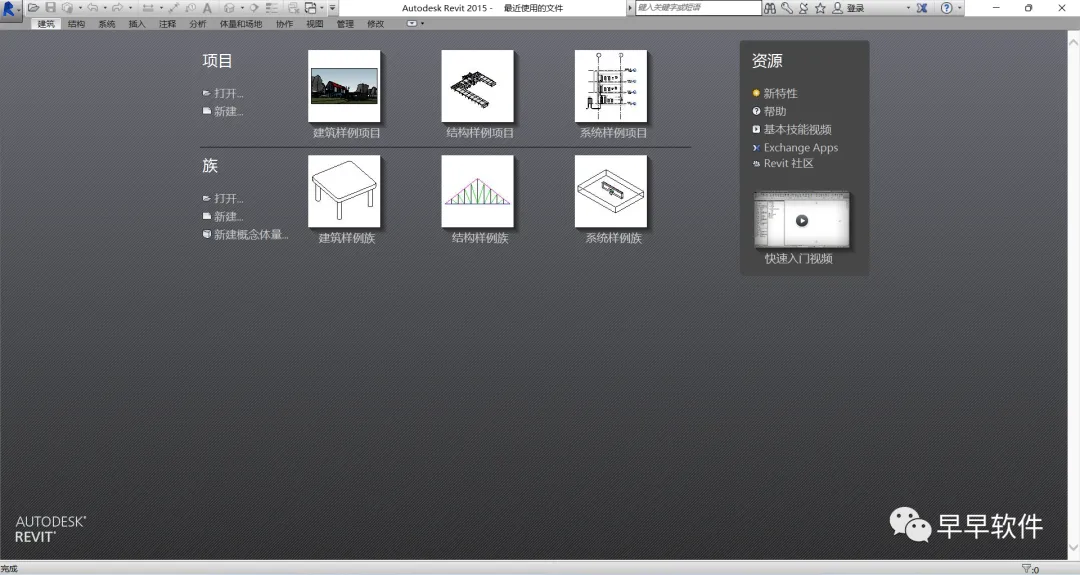Open Customize Quick Access Toolbar dropdown
This screenshot has height=575, width=1080.
(x=332, y=8)
